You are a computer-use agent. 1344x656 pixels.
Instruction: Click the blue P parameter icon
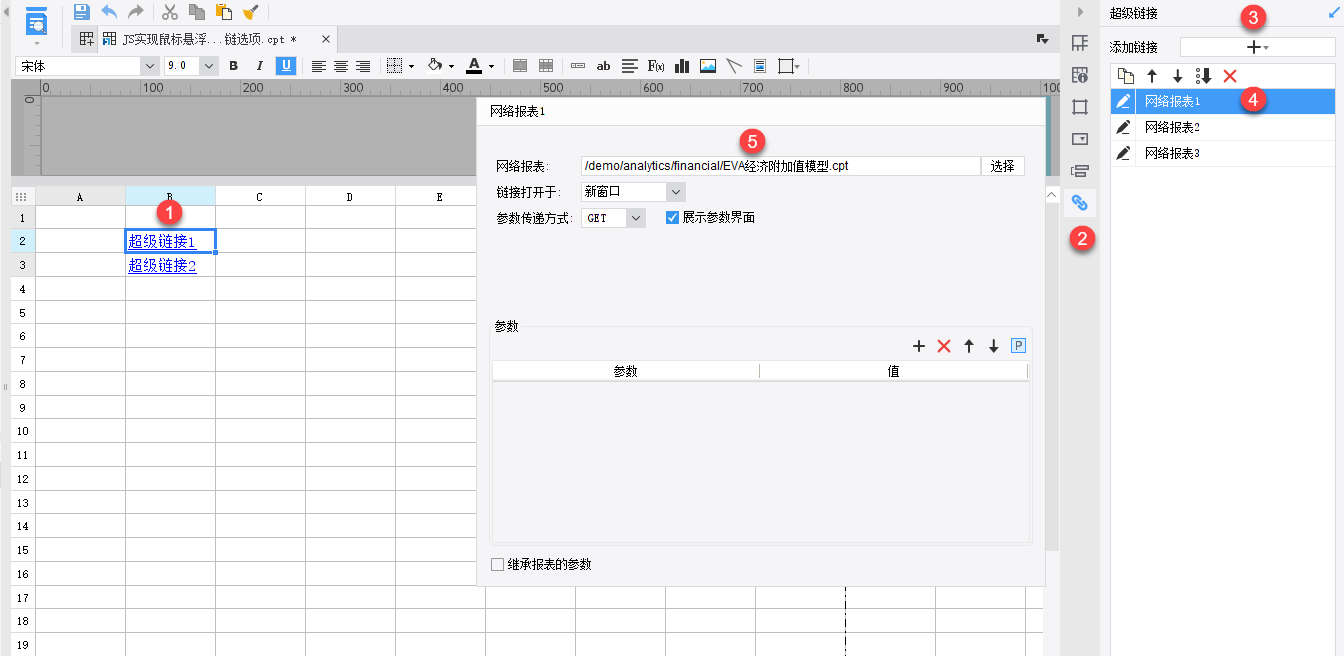[1018, 346]
